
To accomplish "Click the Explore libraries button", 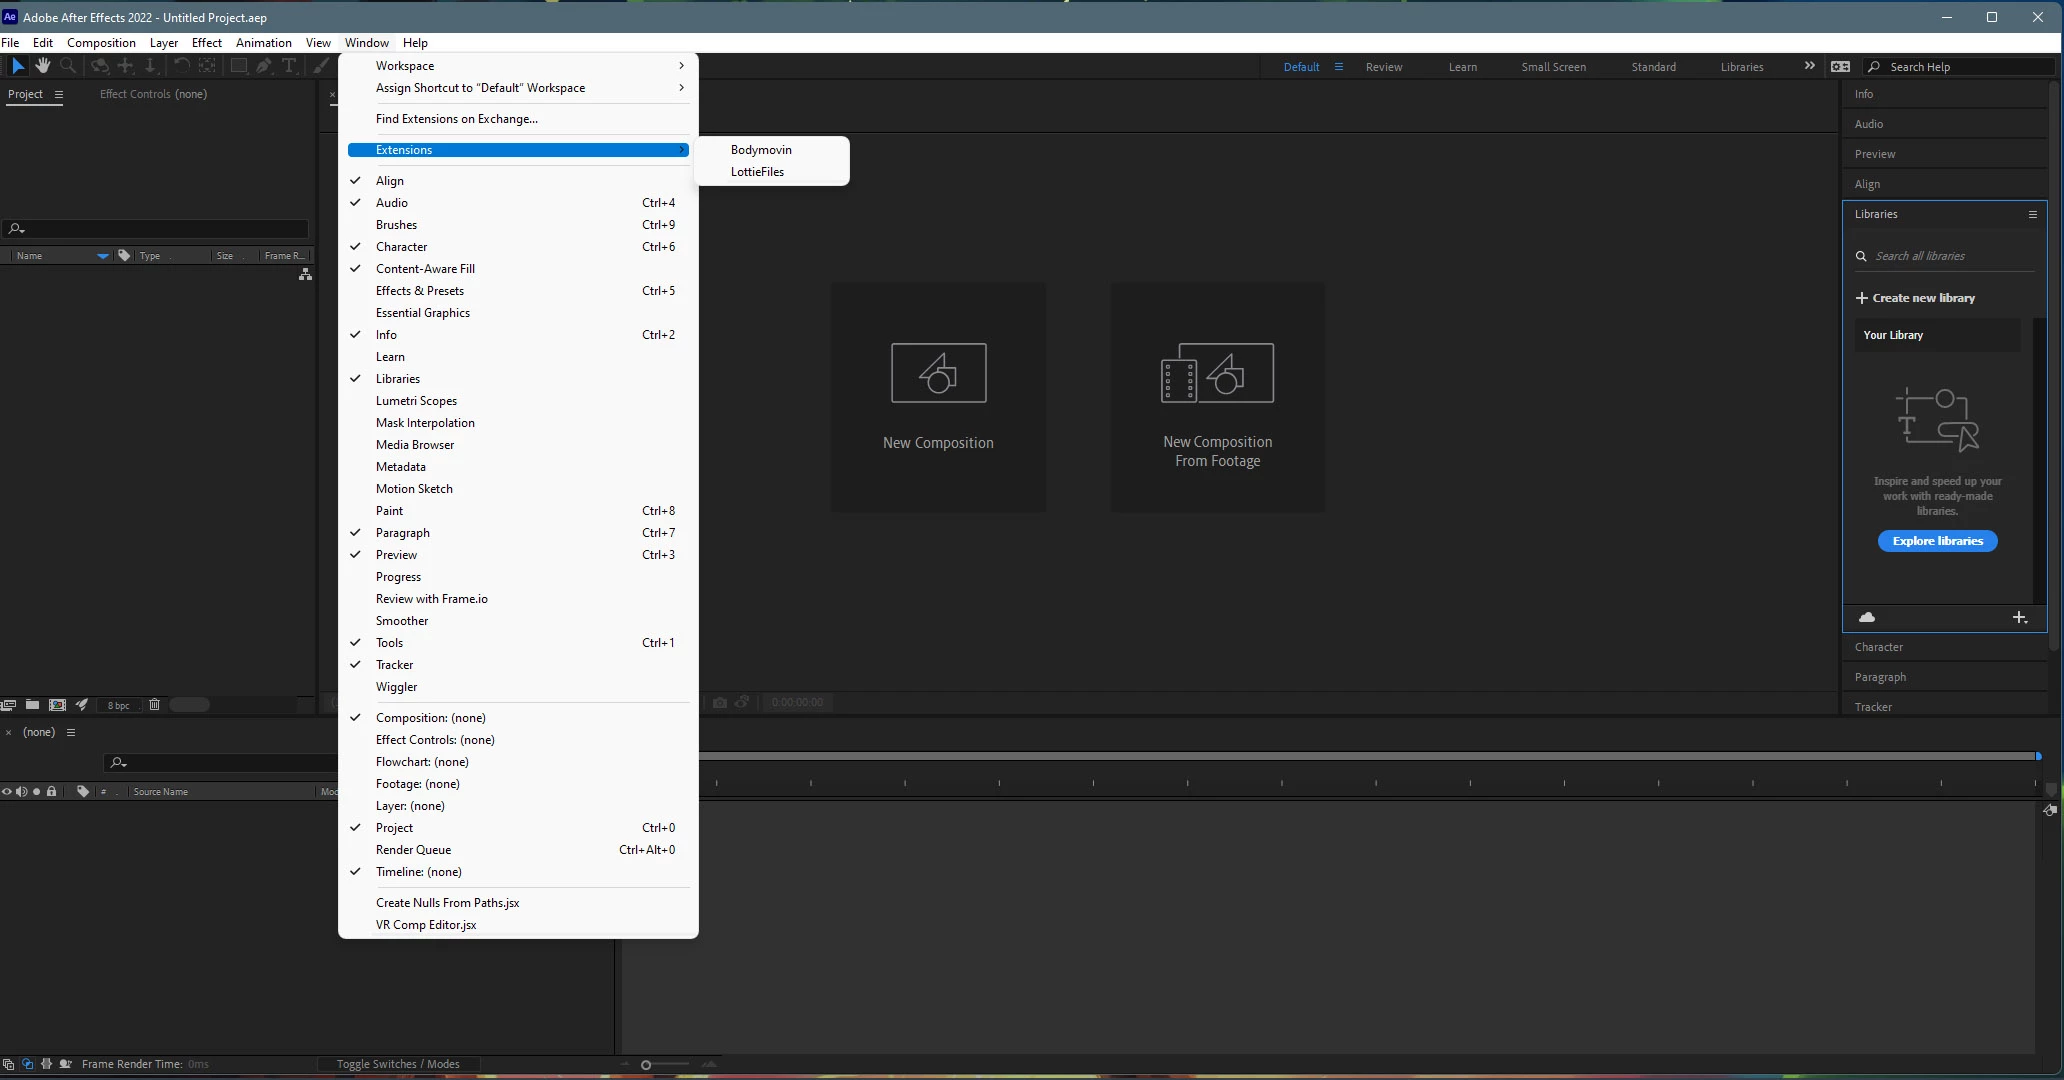I will (x=1937, y=541).
